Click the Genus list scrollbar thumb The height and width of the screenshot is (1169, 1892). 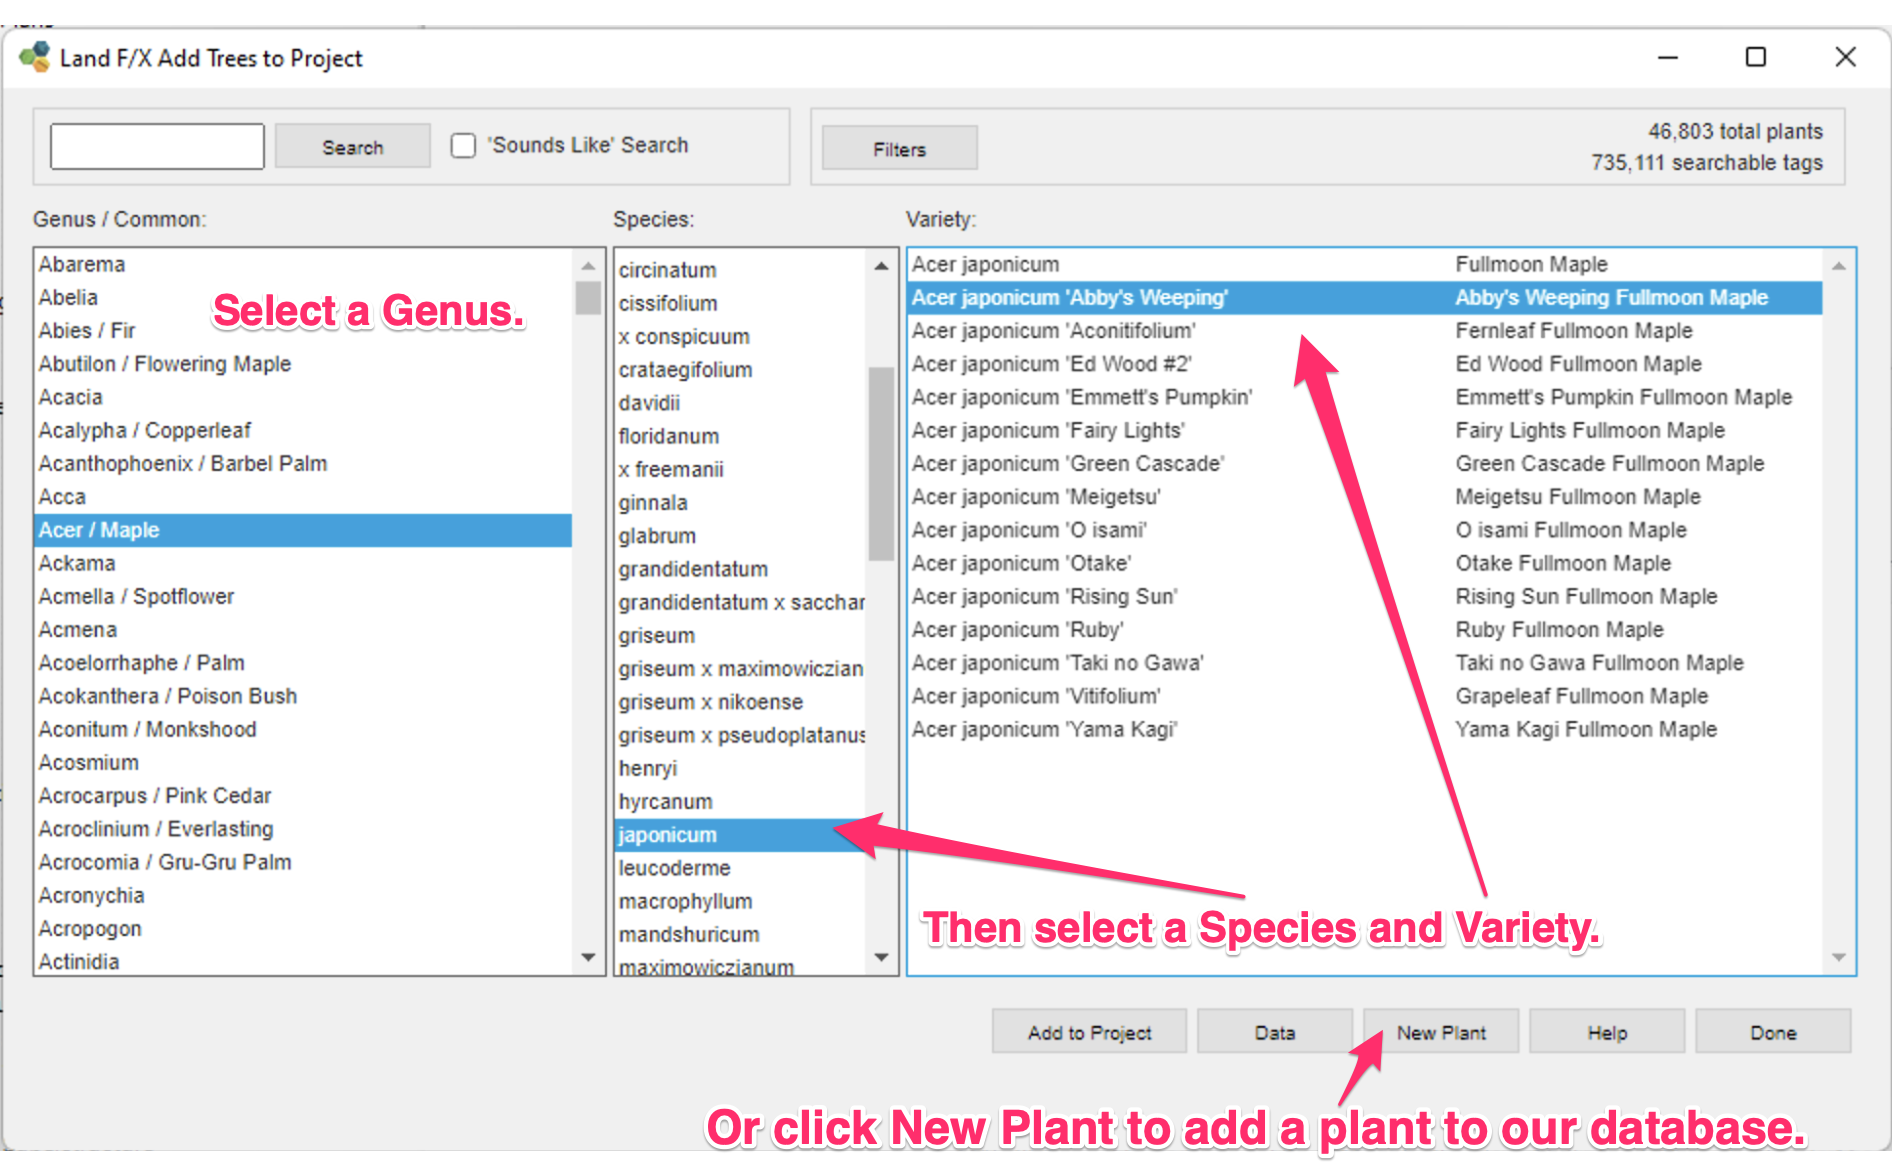click(588, 298)
